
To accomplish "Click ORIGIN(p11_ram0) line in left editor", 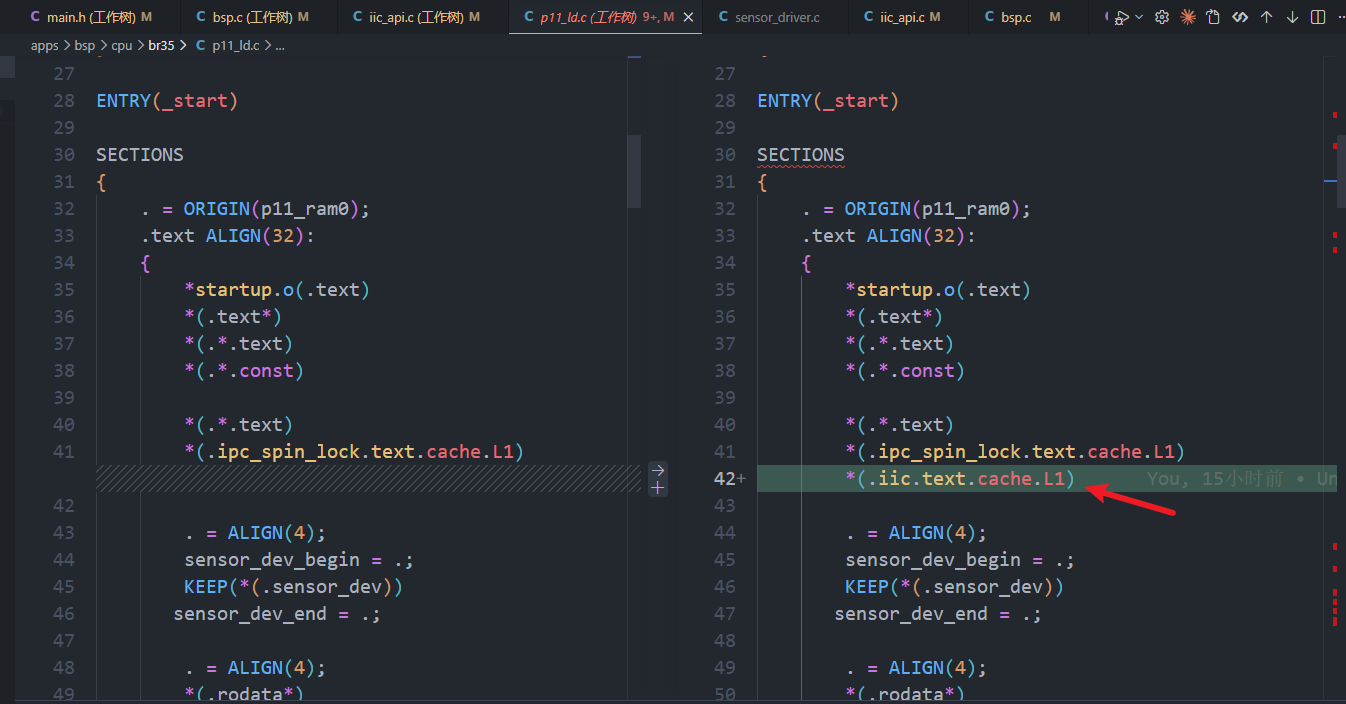I will tap(255, 209).
